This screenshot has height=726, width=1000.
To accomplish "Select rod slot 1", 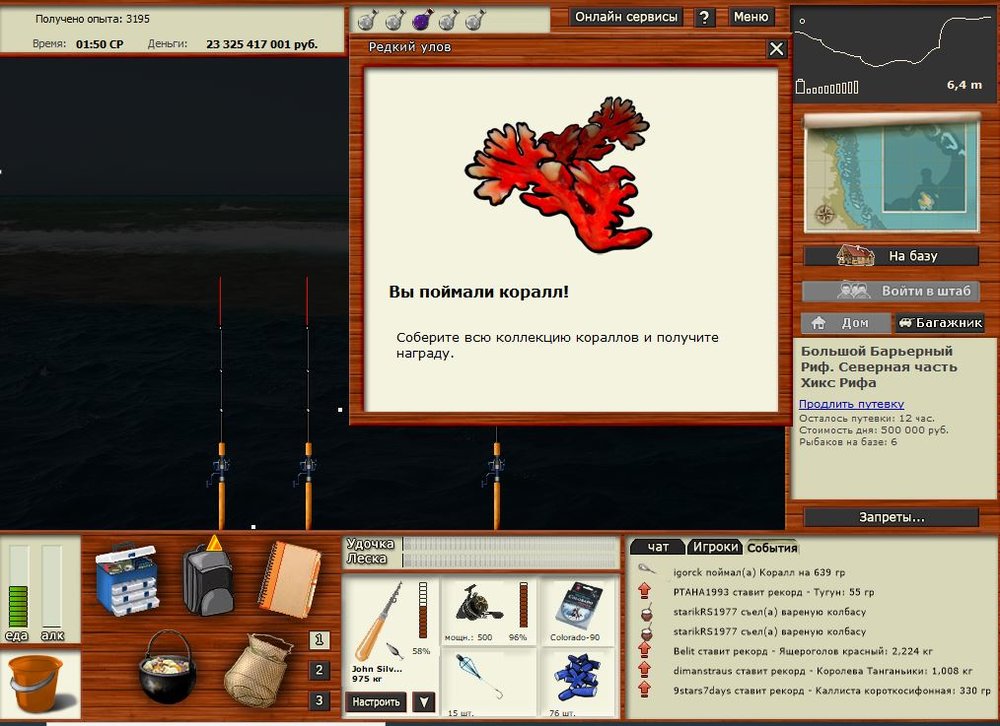I will pyautogui.click(x=319, y=640).
